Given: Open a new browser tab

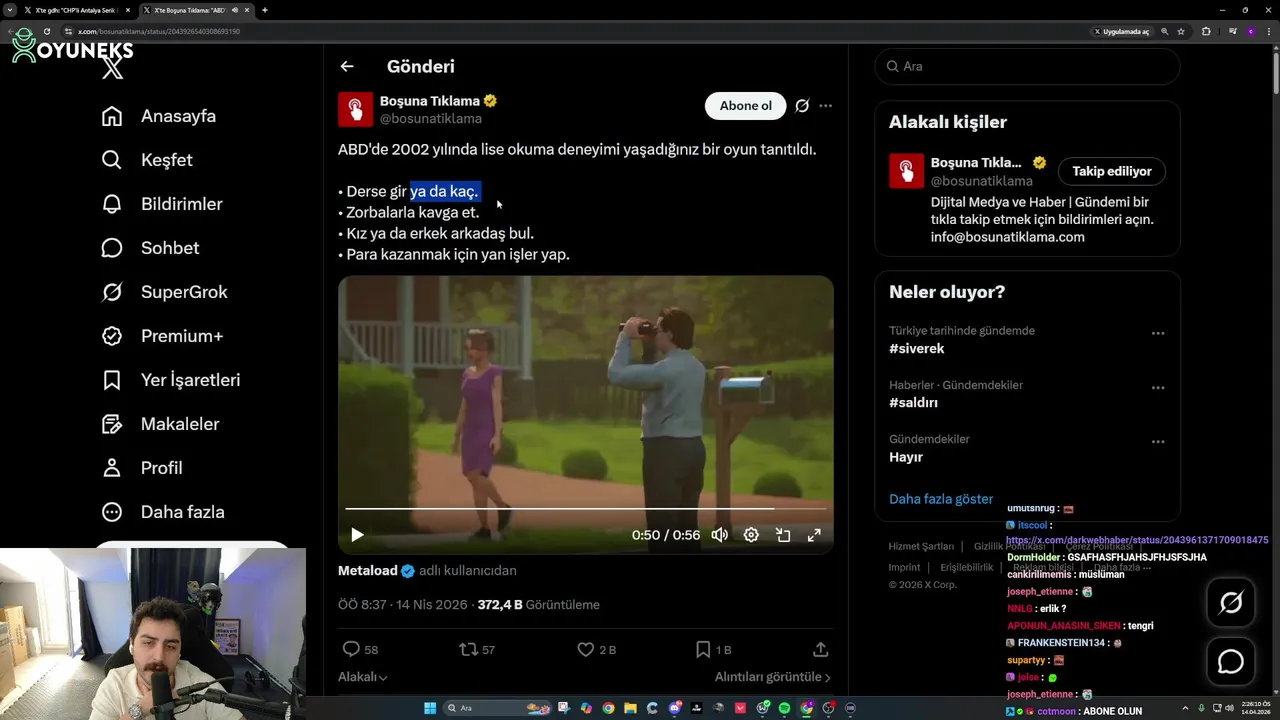Looking at the screenshot, I should point(264,10).
